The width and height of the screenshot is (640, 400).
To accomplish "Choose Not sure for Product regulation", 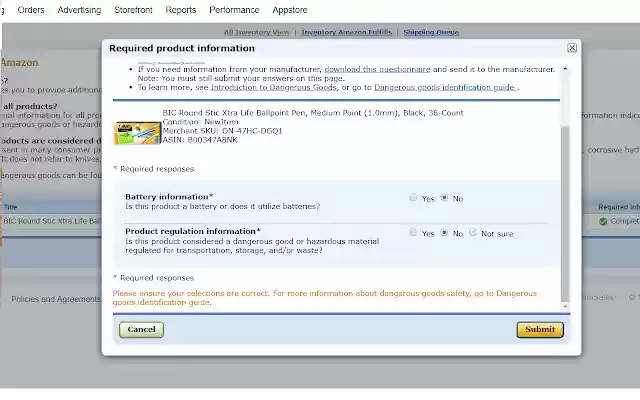I will point(473,233).
